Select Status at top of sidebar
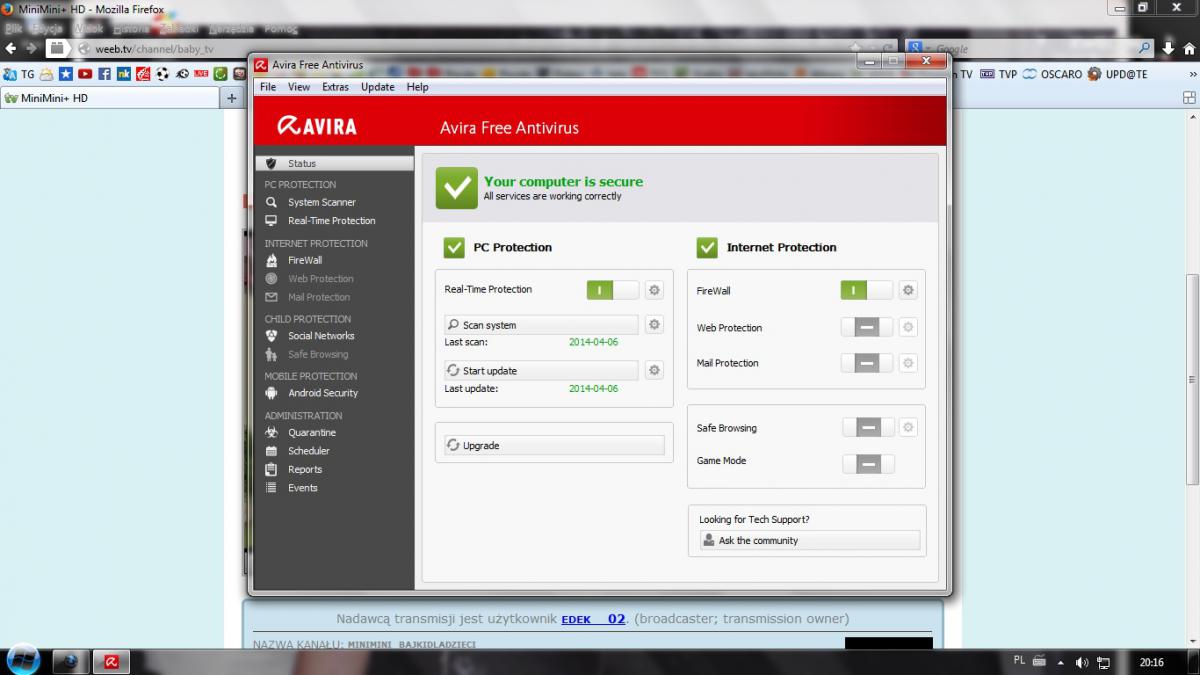This screenshot has height=675, width=1200. 334,163
